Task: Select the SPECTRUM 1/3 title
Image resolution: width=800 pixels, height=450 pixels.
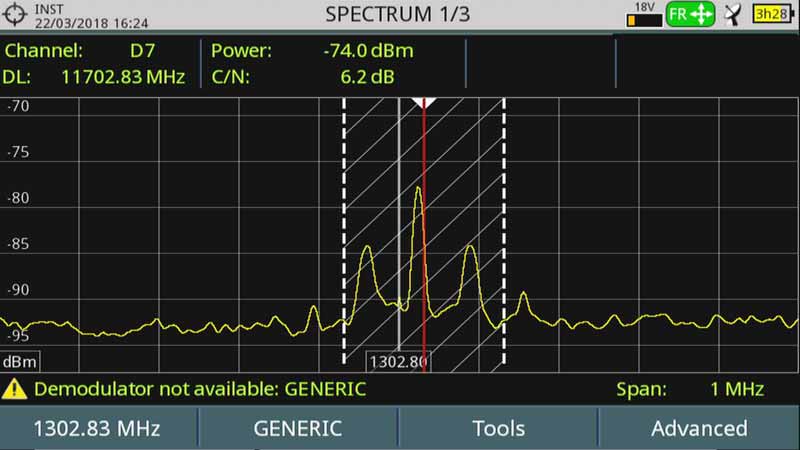Action: [x=397, y=14]
